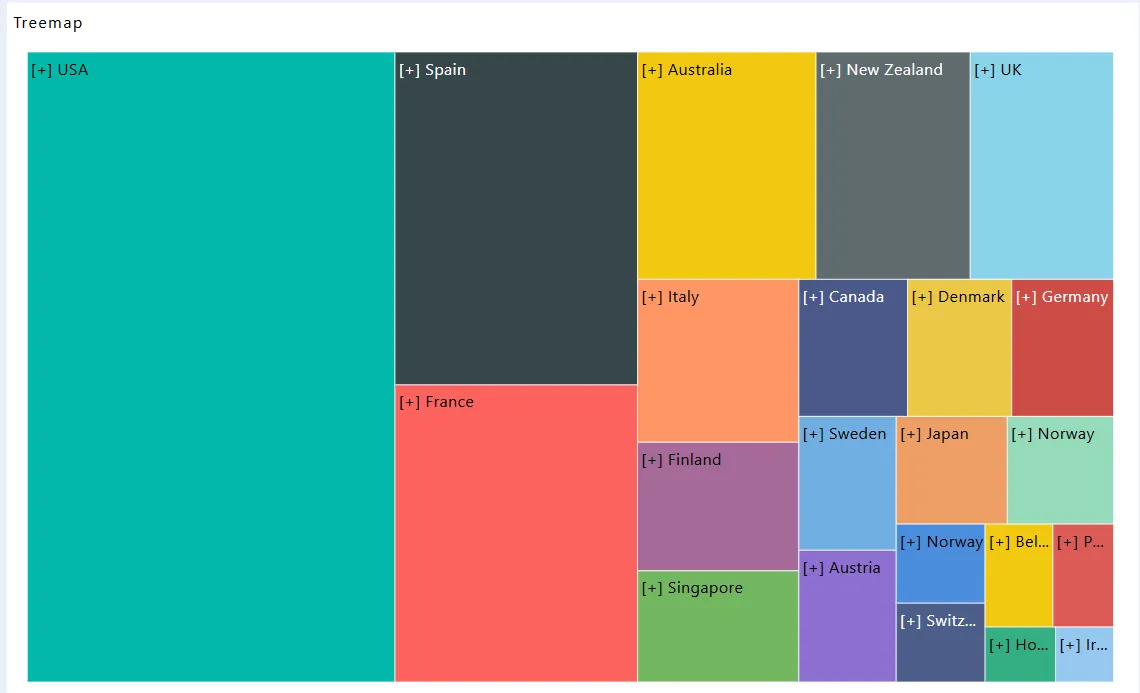Expand the light blue Ir... tile

coord(1084,654)
